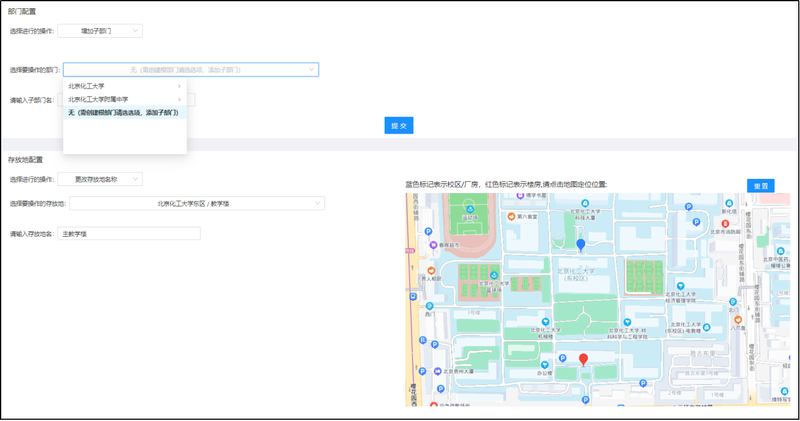This screenshot has height=421, width=800.
Task: Select the 北京化工大学附属中学 department option
Action: coord(125,100)
